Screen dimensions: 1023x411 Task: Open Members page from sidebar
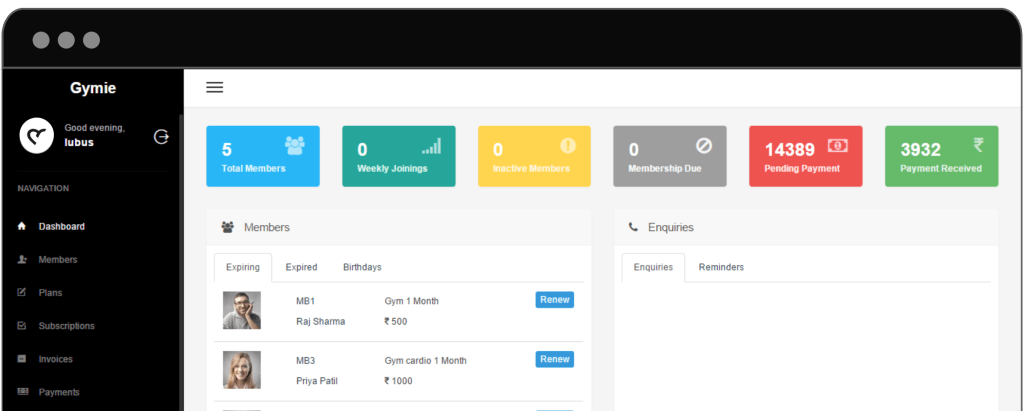57,260
